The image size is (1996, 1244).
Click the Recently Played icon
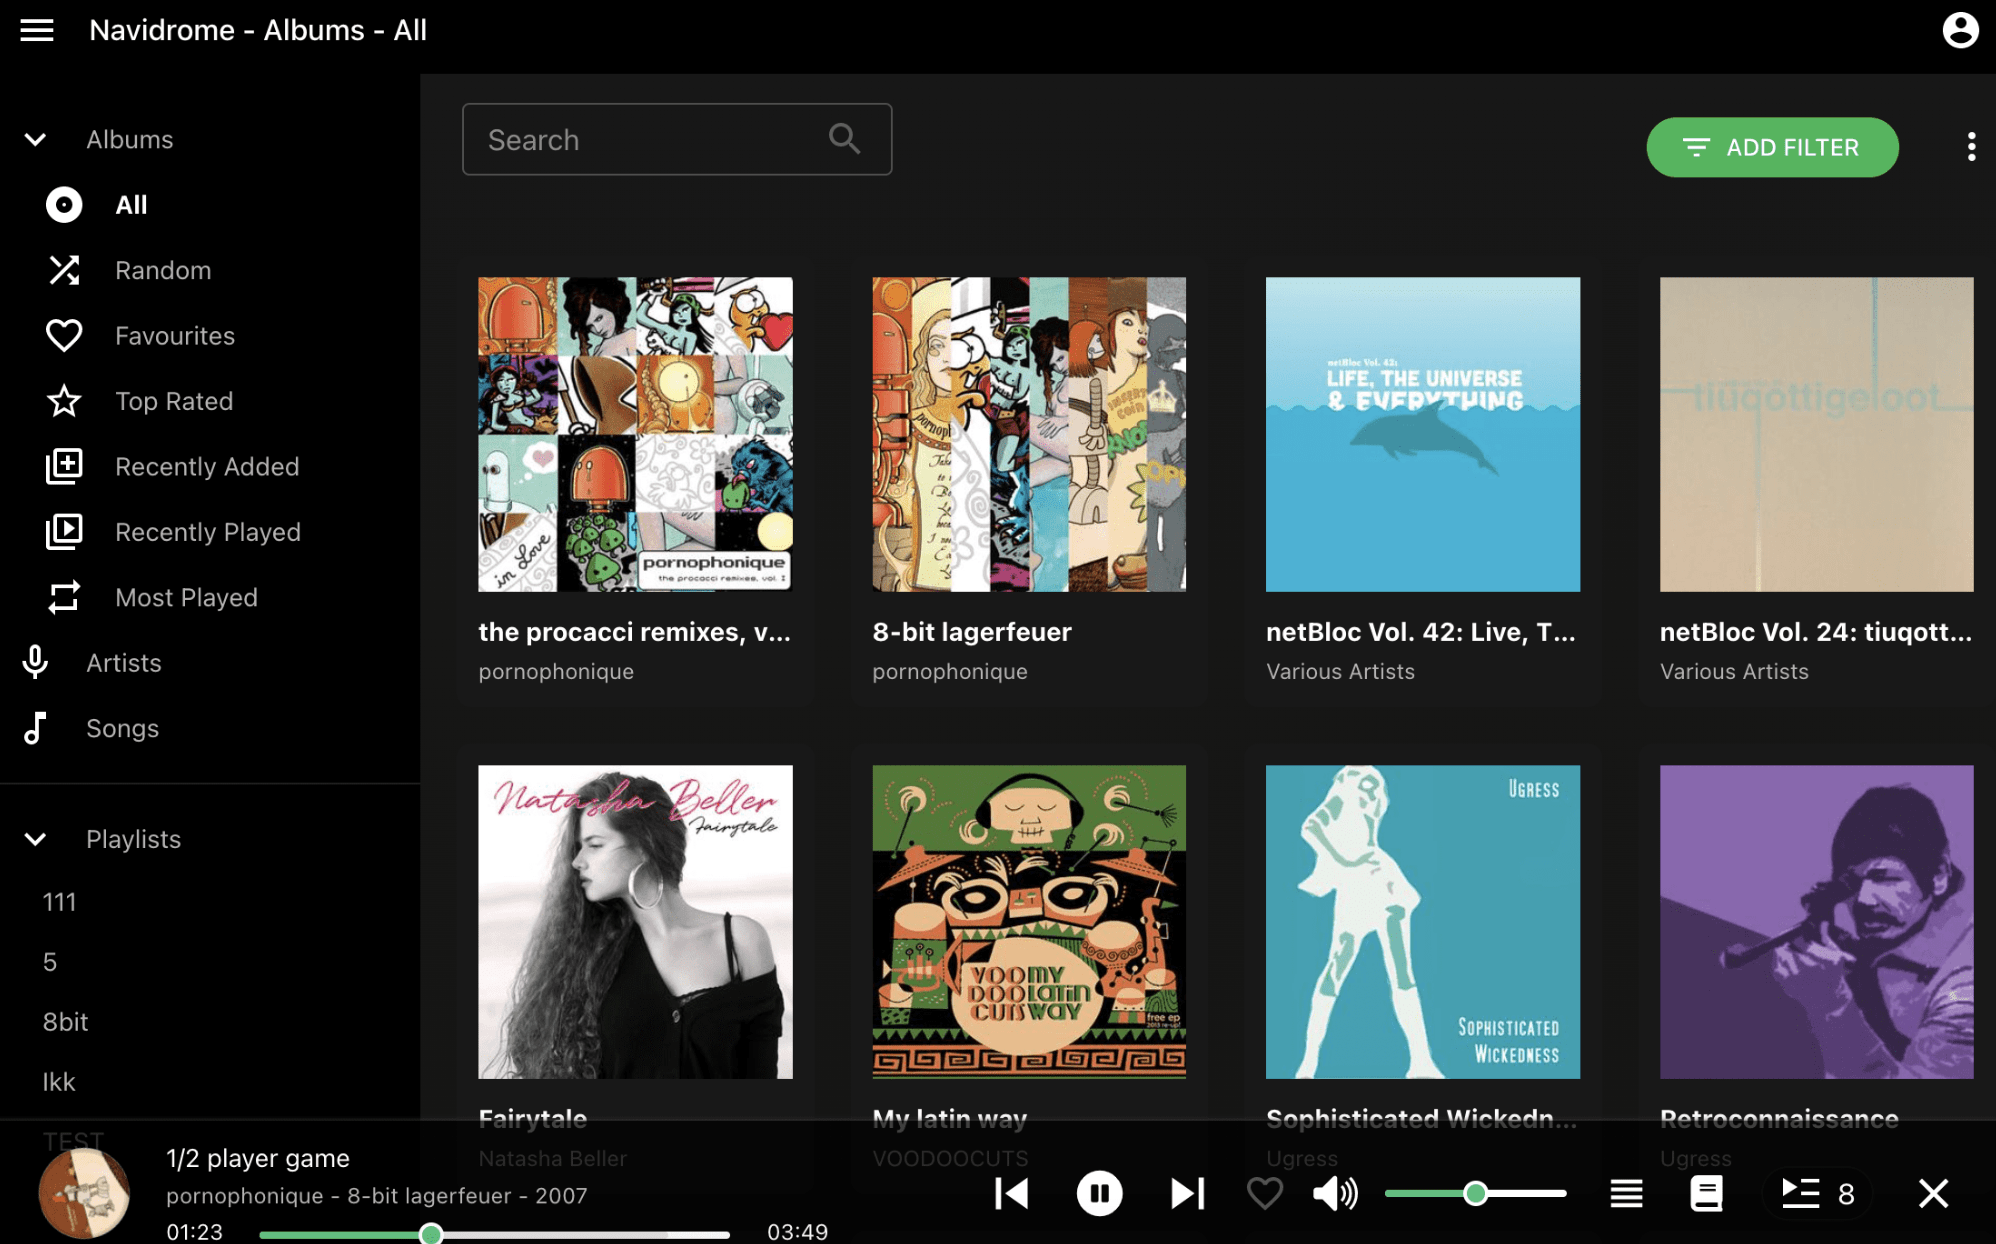[x=64, y=532]
